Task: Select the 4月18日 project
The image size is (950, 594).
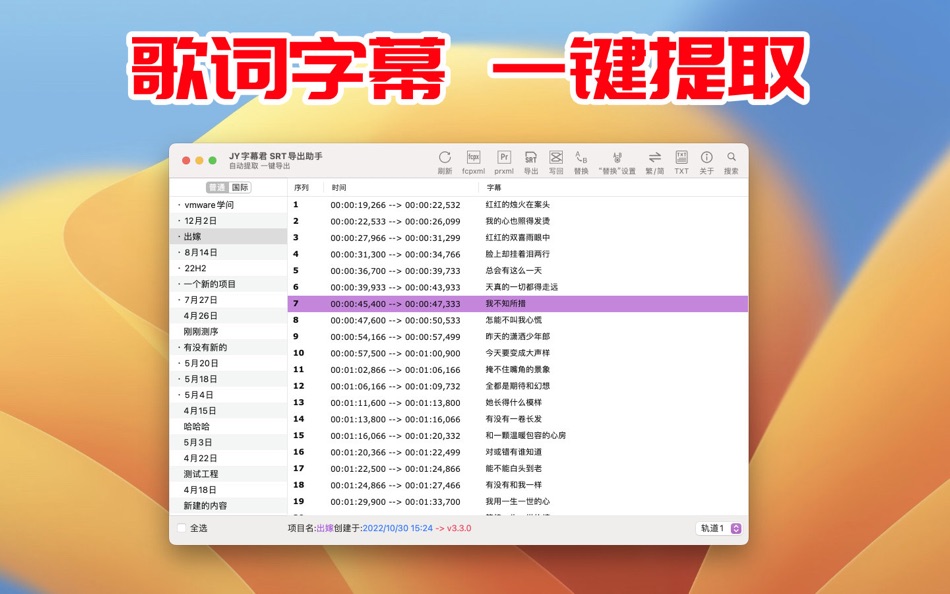Action: pyautogui.click(x=228, y=490)
